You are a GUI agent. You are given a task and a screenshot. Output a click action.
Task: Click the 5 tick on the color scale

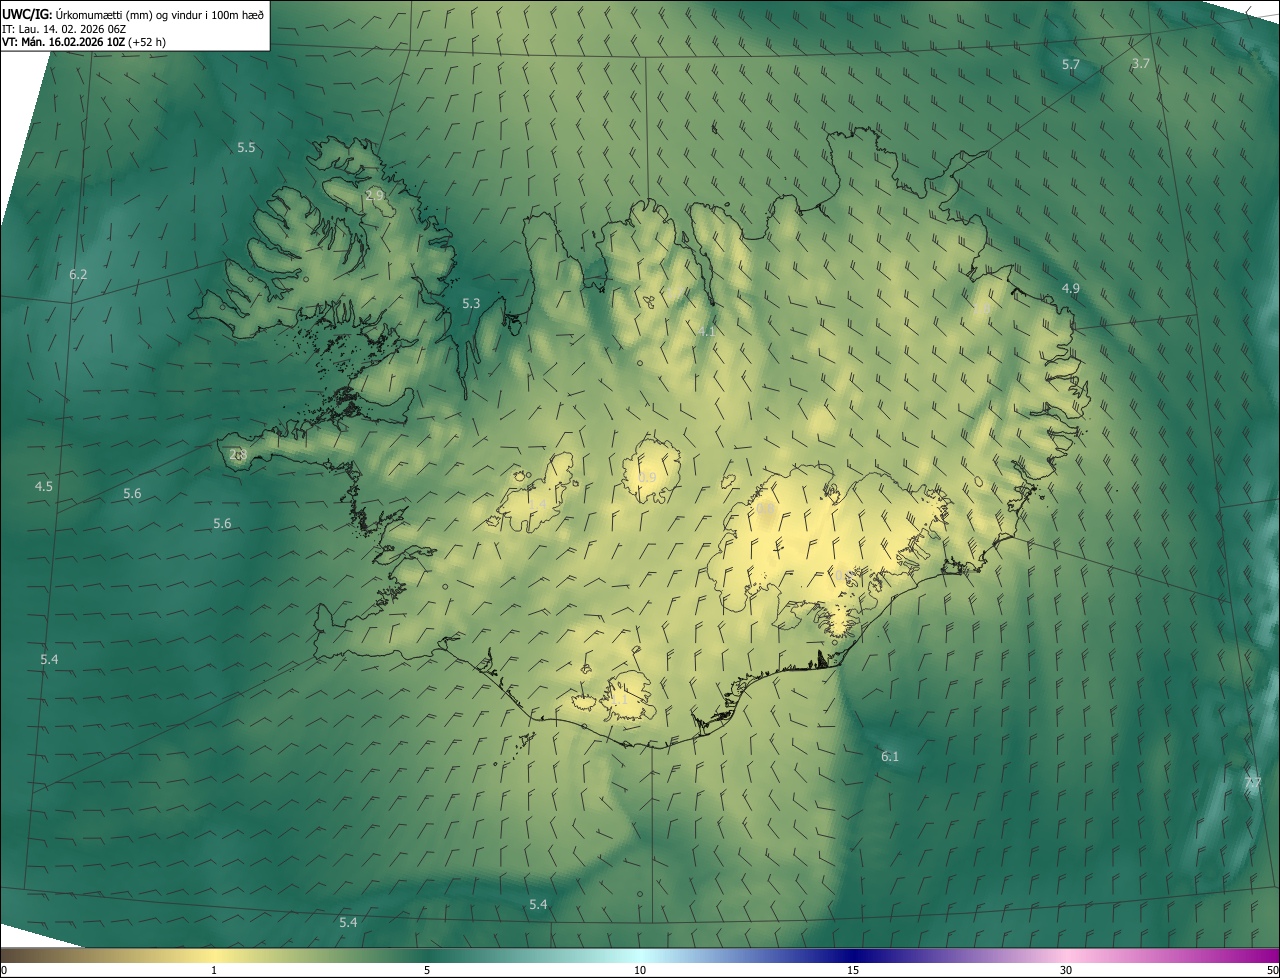pos(427,970)
